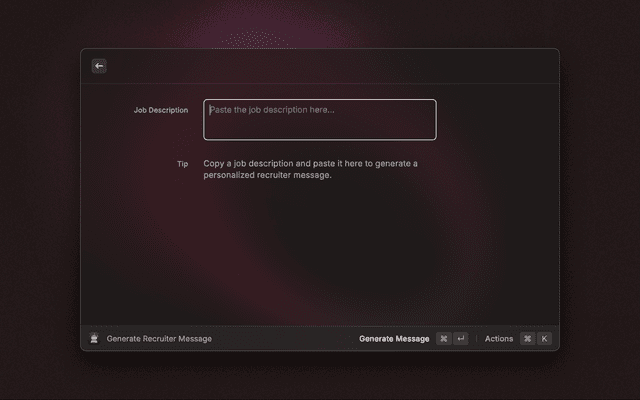Click the recruiter extension icon in footer
This screenshot has width=640, height=400.
click(94, 339)
